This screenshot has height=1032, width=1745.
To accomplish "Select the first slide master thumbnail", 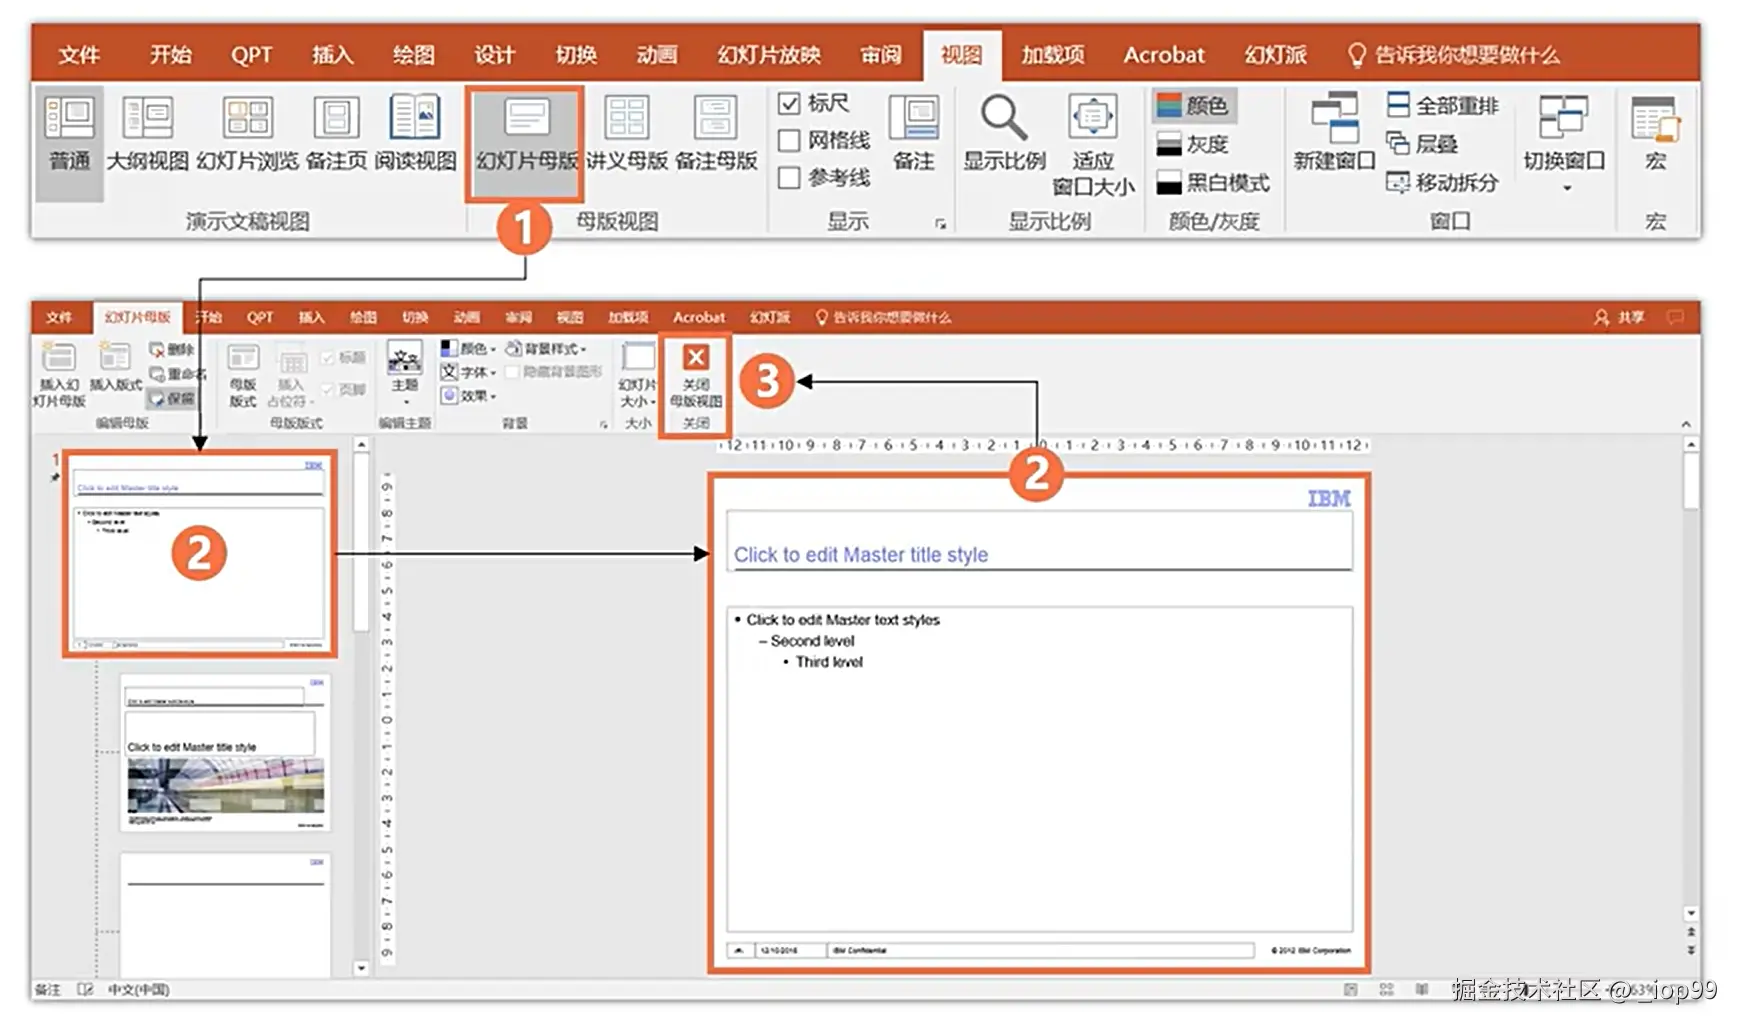I will [199, 553].
